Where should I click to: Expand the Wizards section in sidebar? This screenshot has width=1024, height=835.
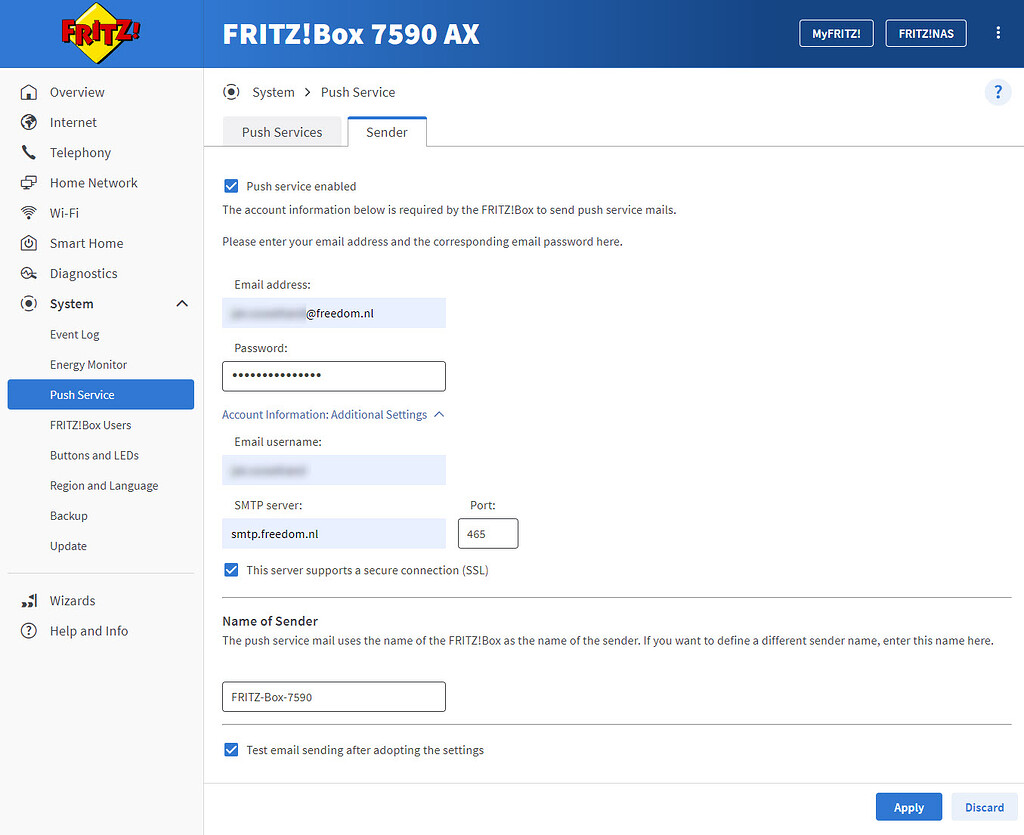coord(72,601)
